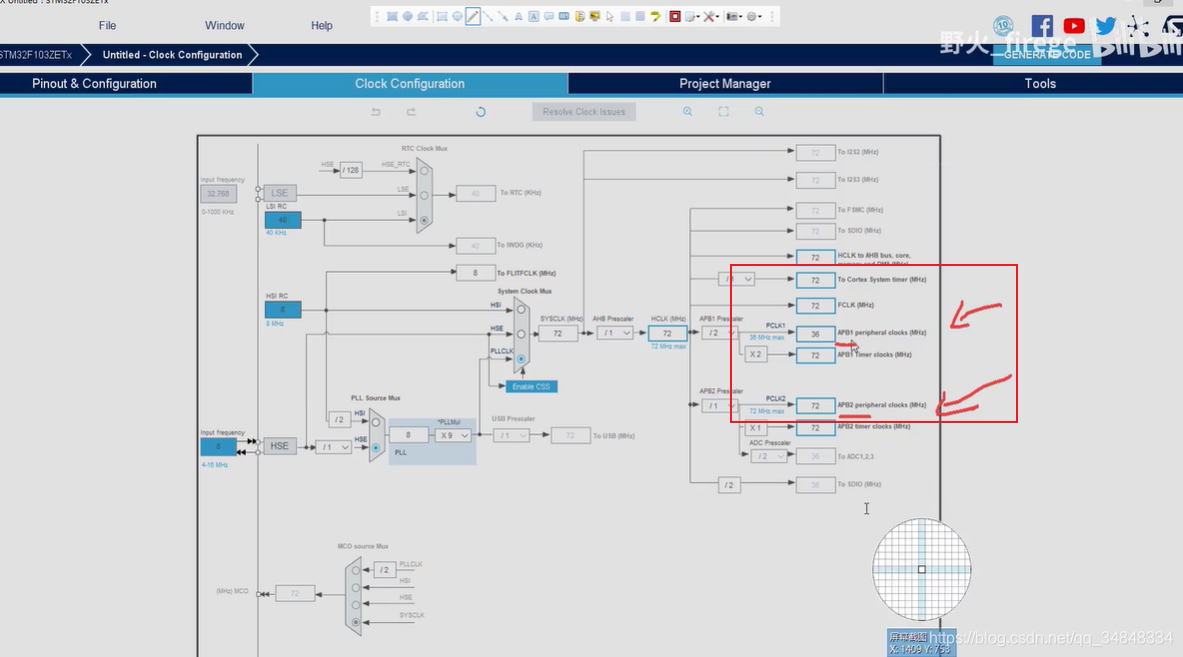The image size is (1183, 657).
Task: Click the APB1 peripheral clocks value field
Action: pyautogui.click(x=815, y=333)
